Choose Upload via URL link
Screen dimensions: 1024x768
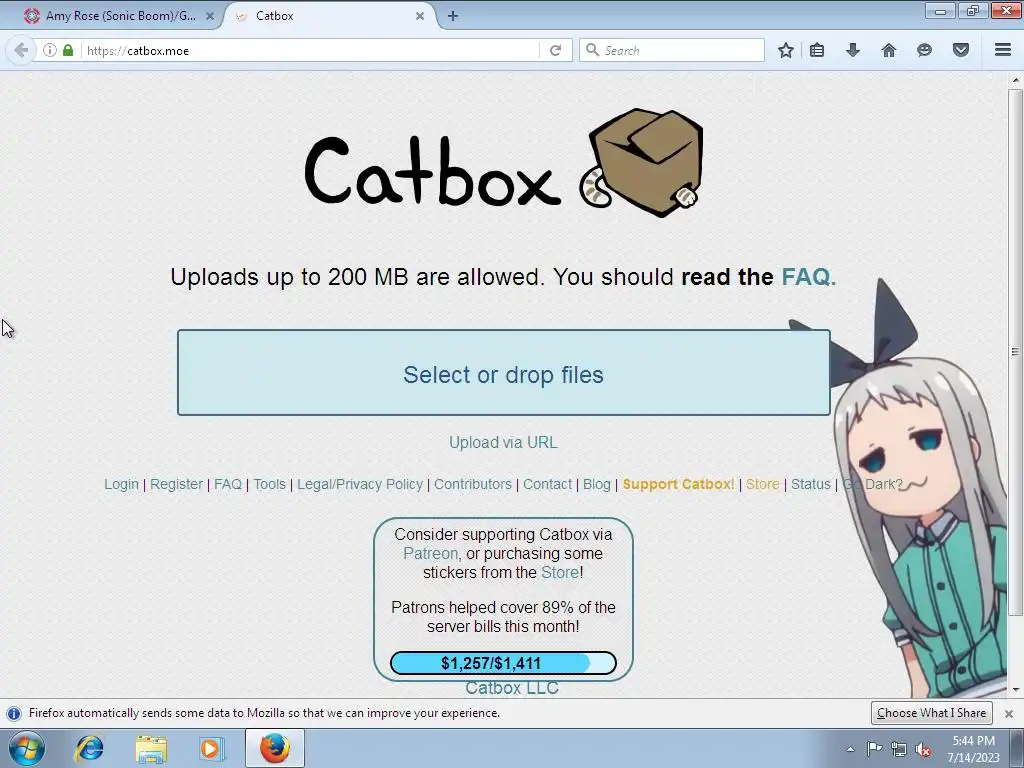504,442
